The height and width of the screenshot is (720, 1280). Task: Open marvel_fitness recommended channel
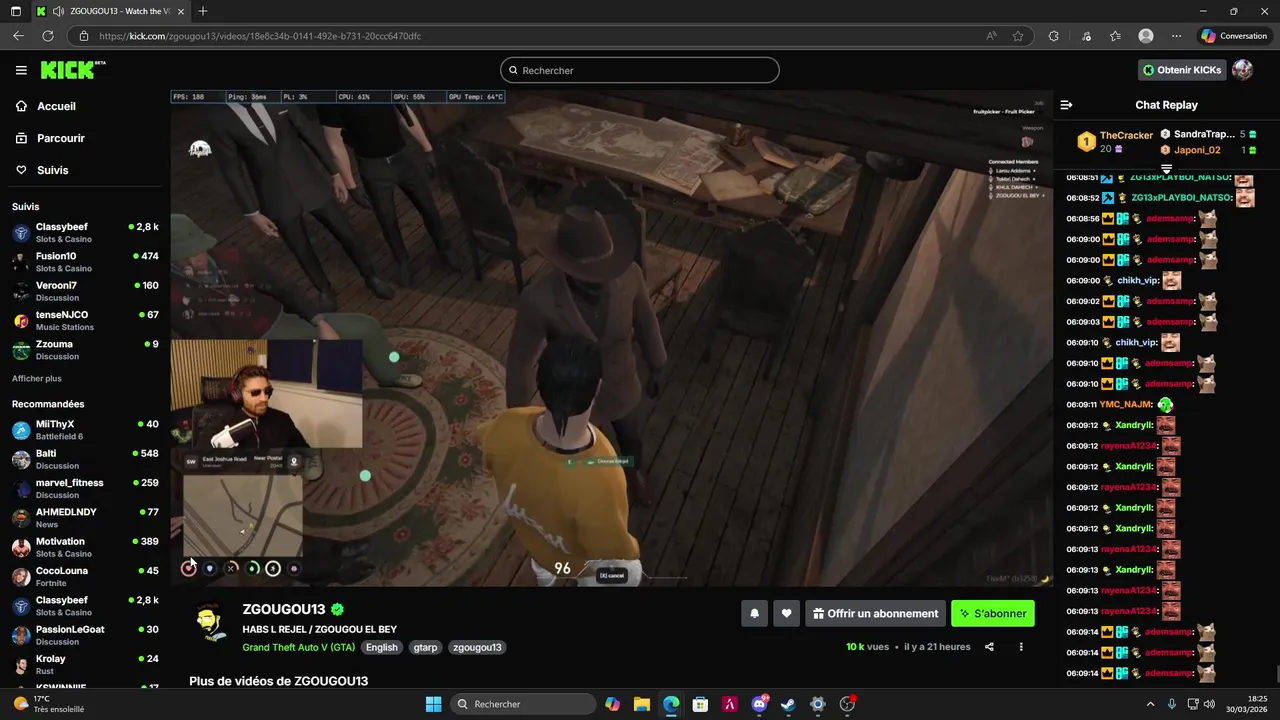click(x=85, y=488)
